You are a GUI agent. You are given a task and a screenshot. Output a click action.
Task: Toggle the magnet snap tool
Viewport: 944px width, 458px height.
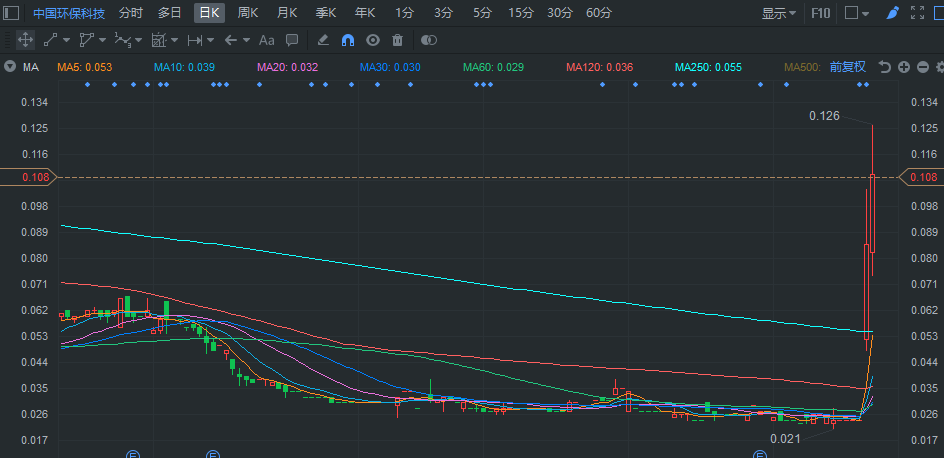[348, 40]
